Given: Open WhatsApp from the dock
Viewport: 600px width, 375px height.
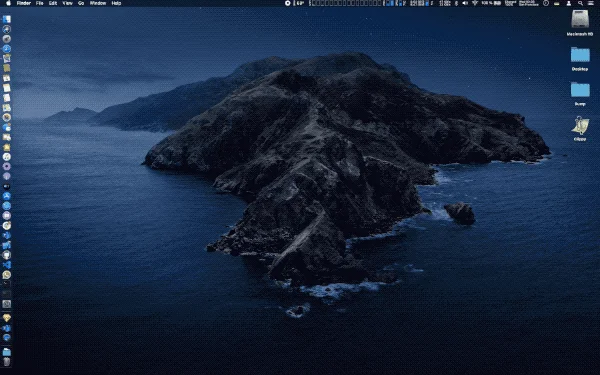Looking at the screenshot, I should [x=7, y=275].
